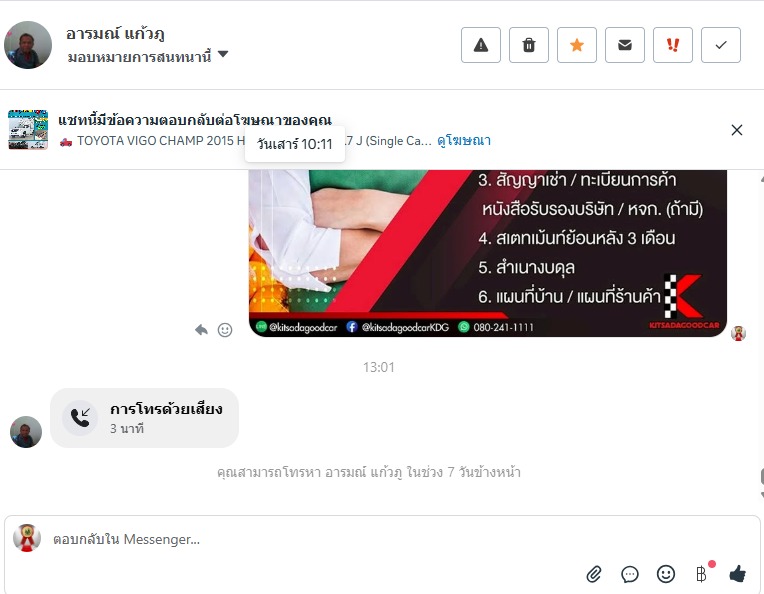The height and width of the screenshot is (594, 764).
Task: Toggle the orange star follow-up marker
Action: coord(576,45)
